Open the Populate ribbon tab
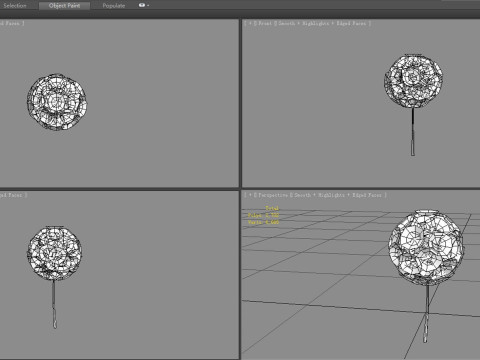This screenshot has height=360, width=480. point(114,6)
